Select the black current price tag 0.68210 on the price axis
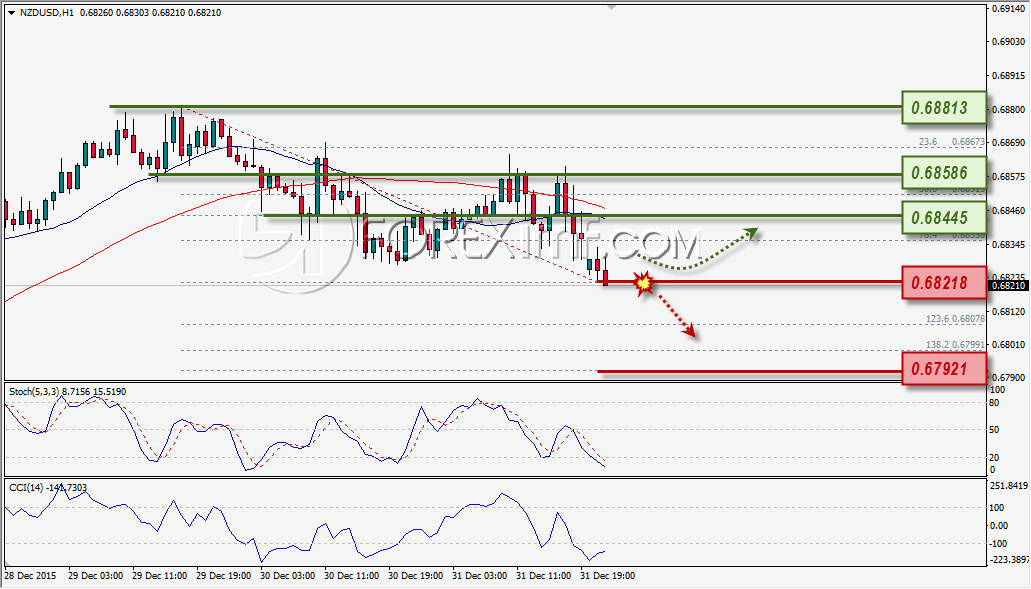The height and width of the screenshot is (589, 1031). (x=1008, y=285)
